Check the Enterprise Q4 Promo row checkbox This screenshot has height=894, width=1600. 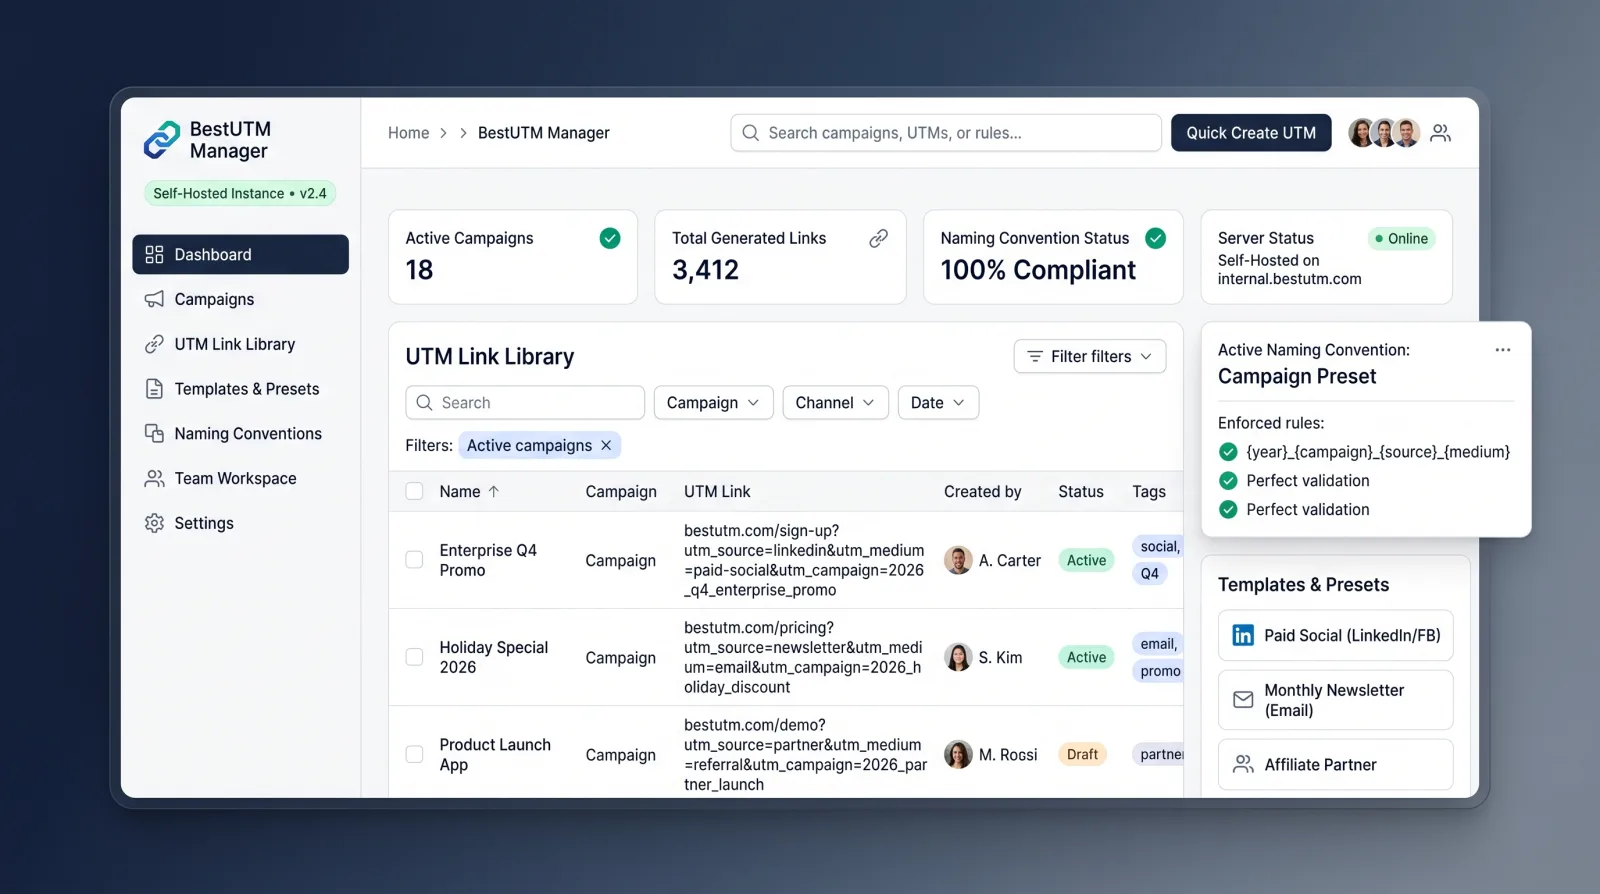coord(414,561)
